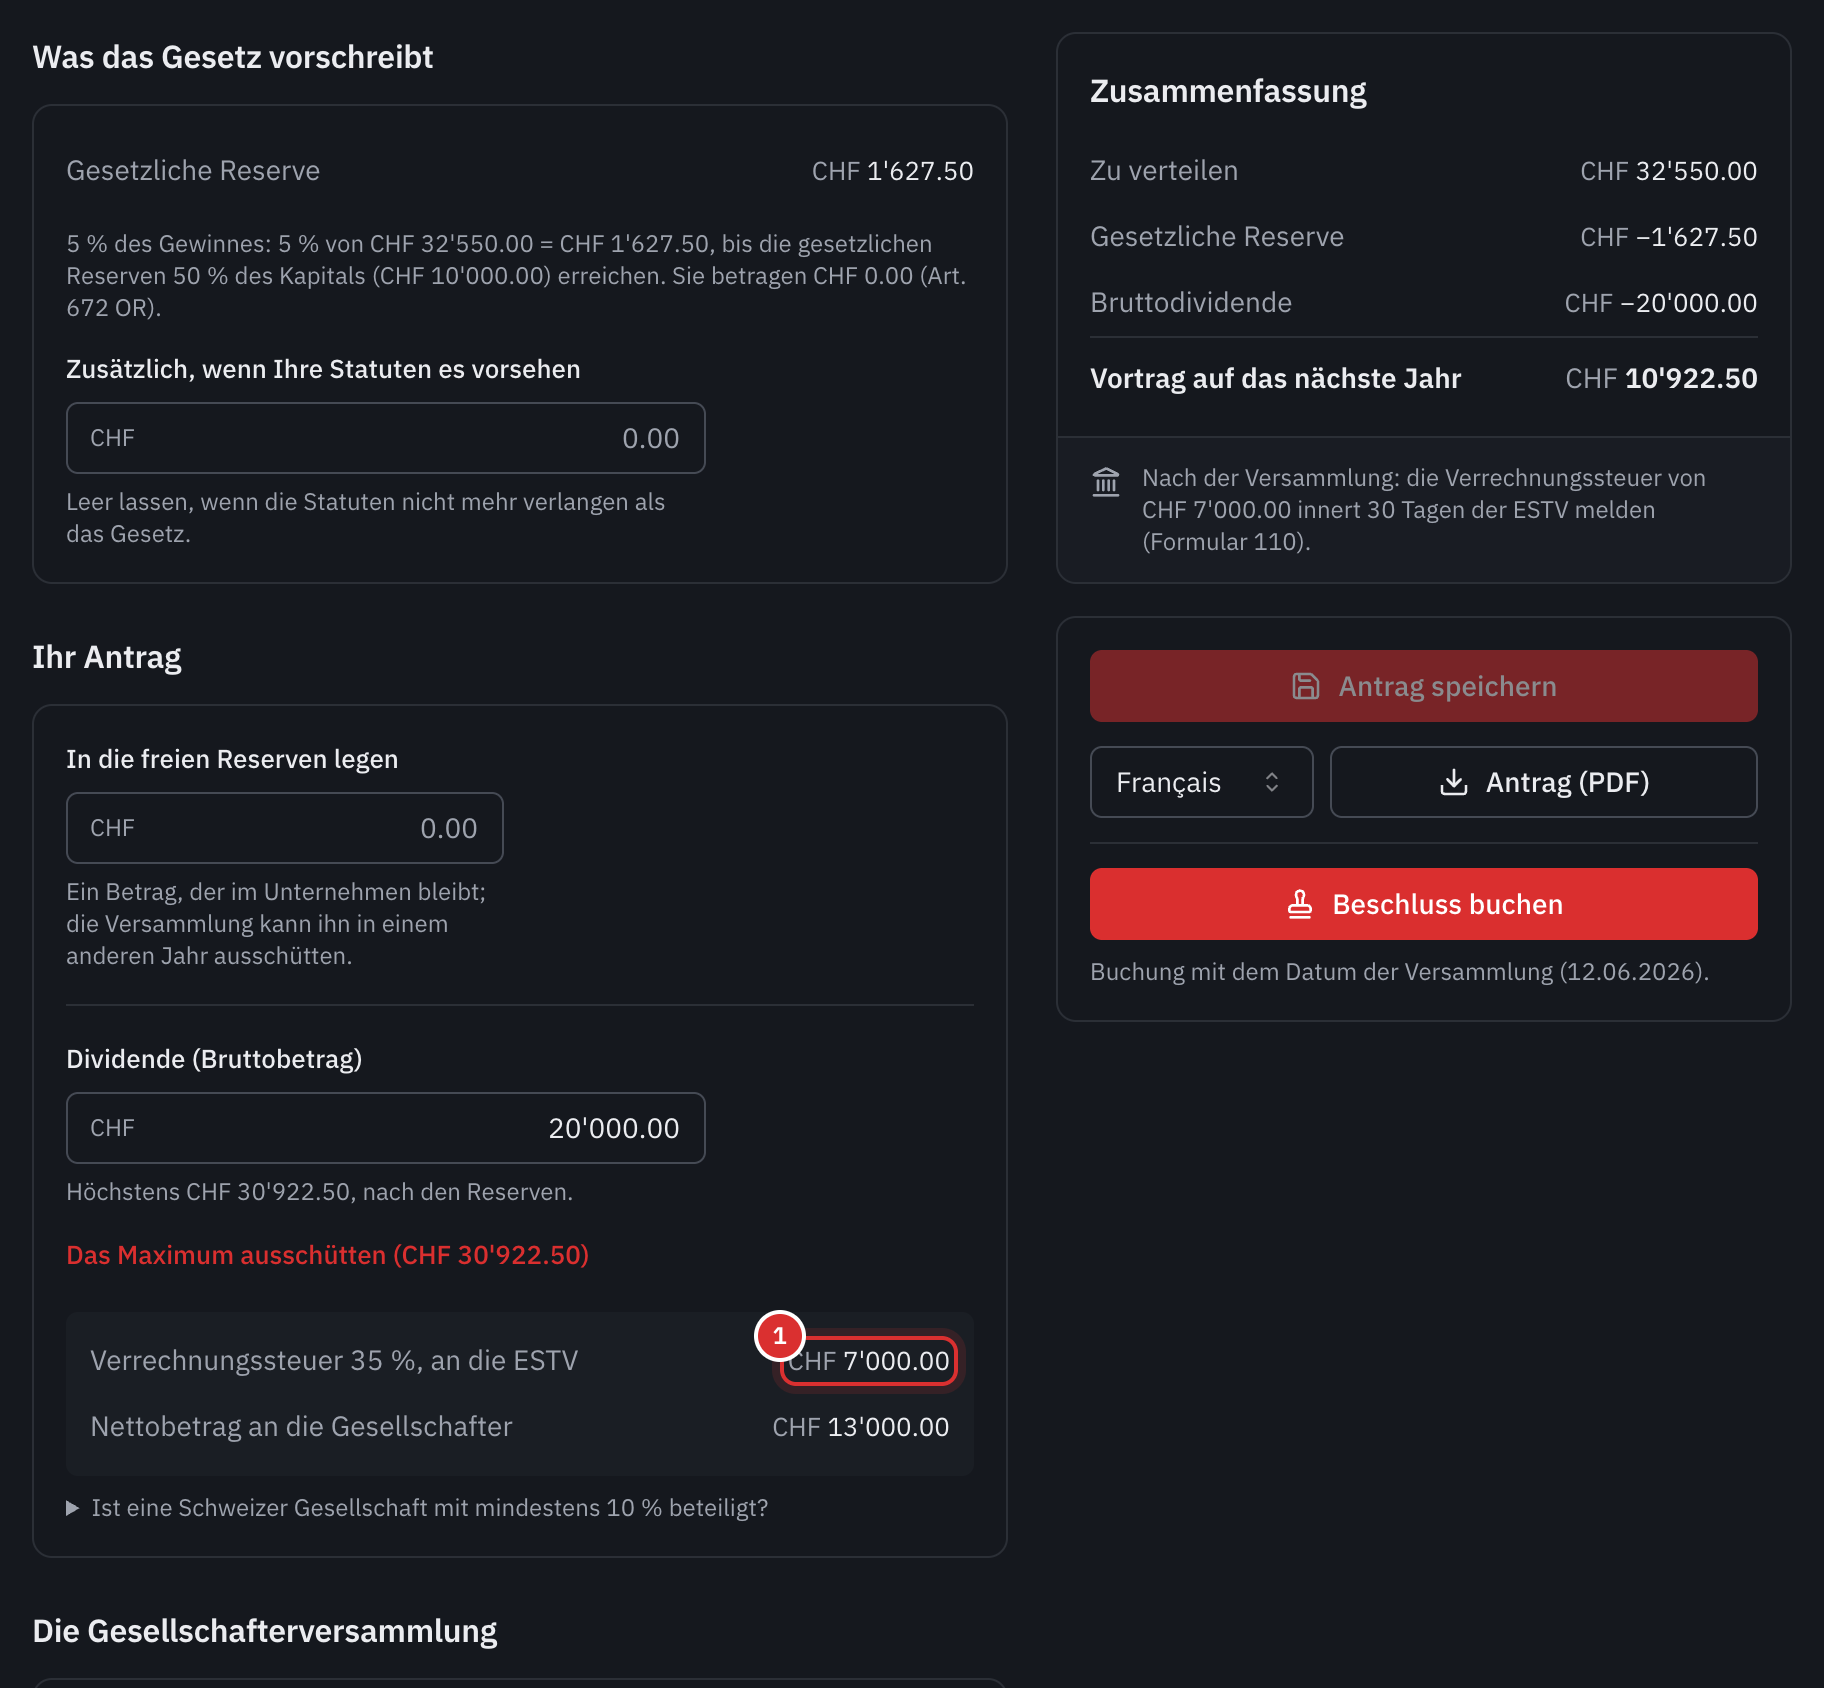Focus the freie Reserven CHF input field
Image resolution: width=1824 pixels, height=1688 pixels.
284,828
